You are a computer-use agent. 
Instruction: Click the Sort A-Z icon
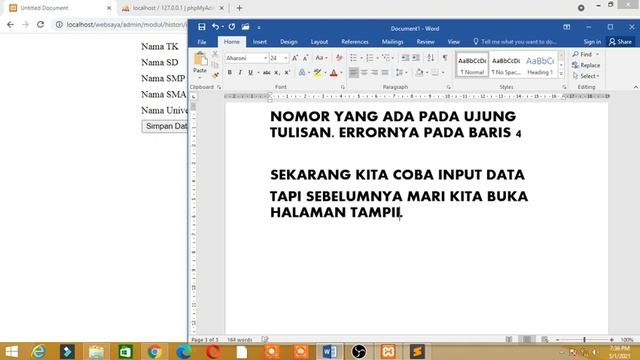[431, 58]
